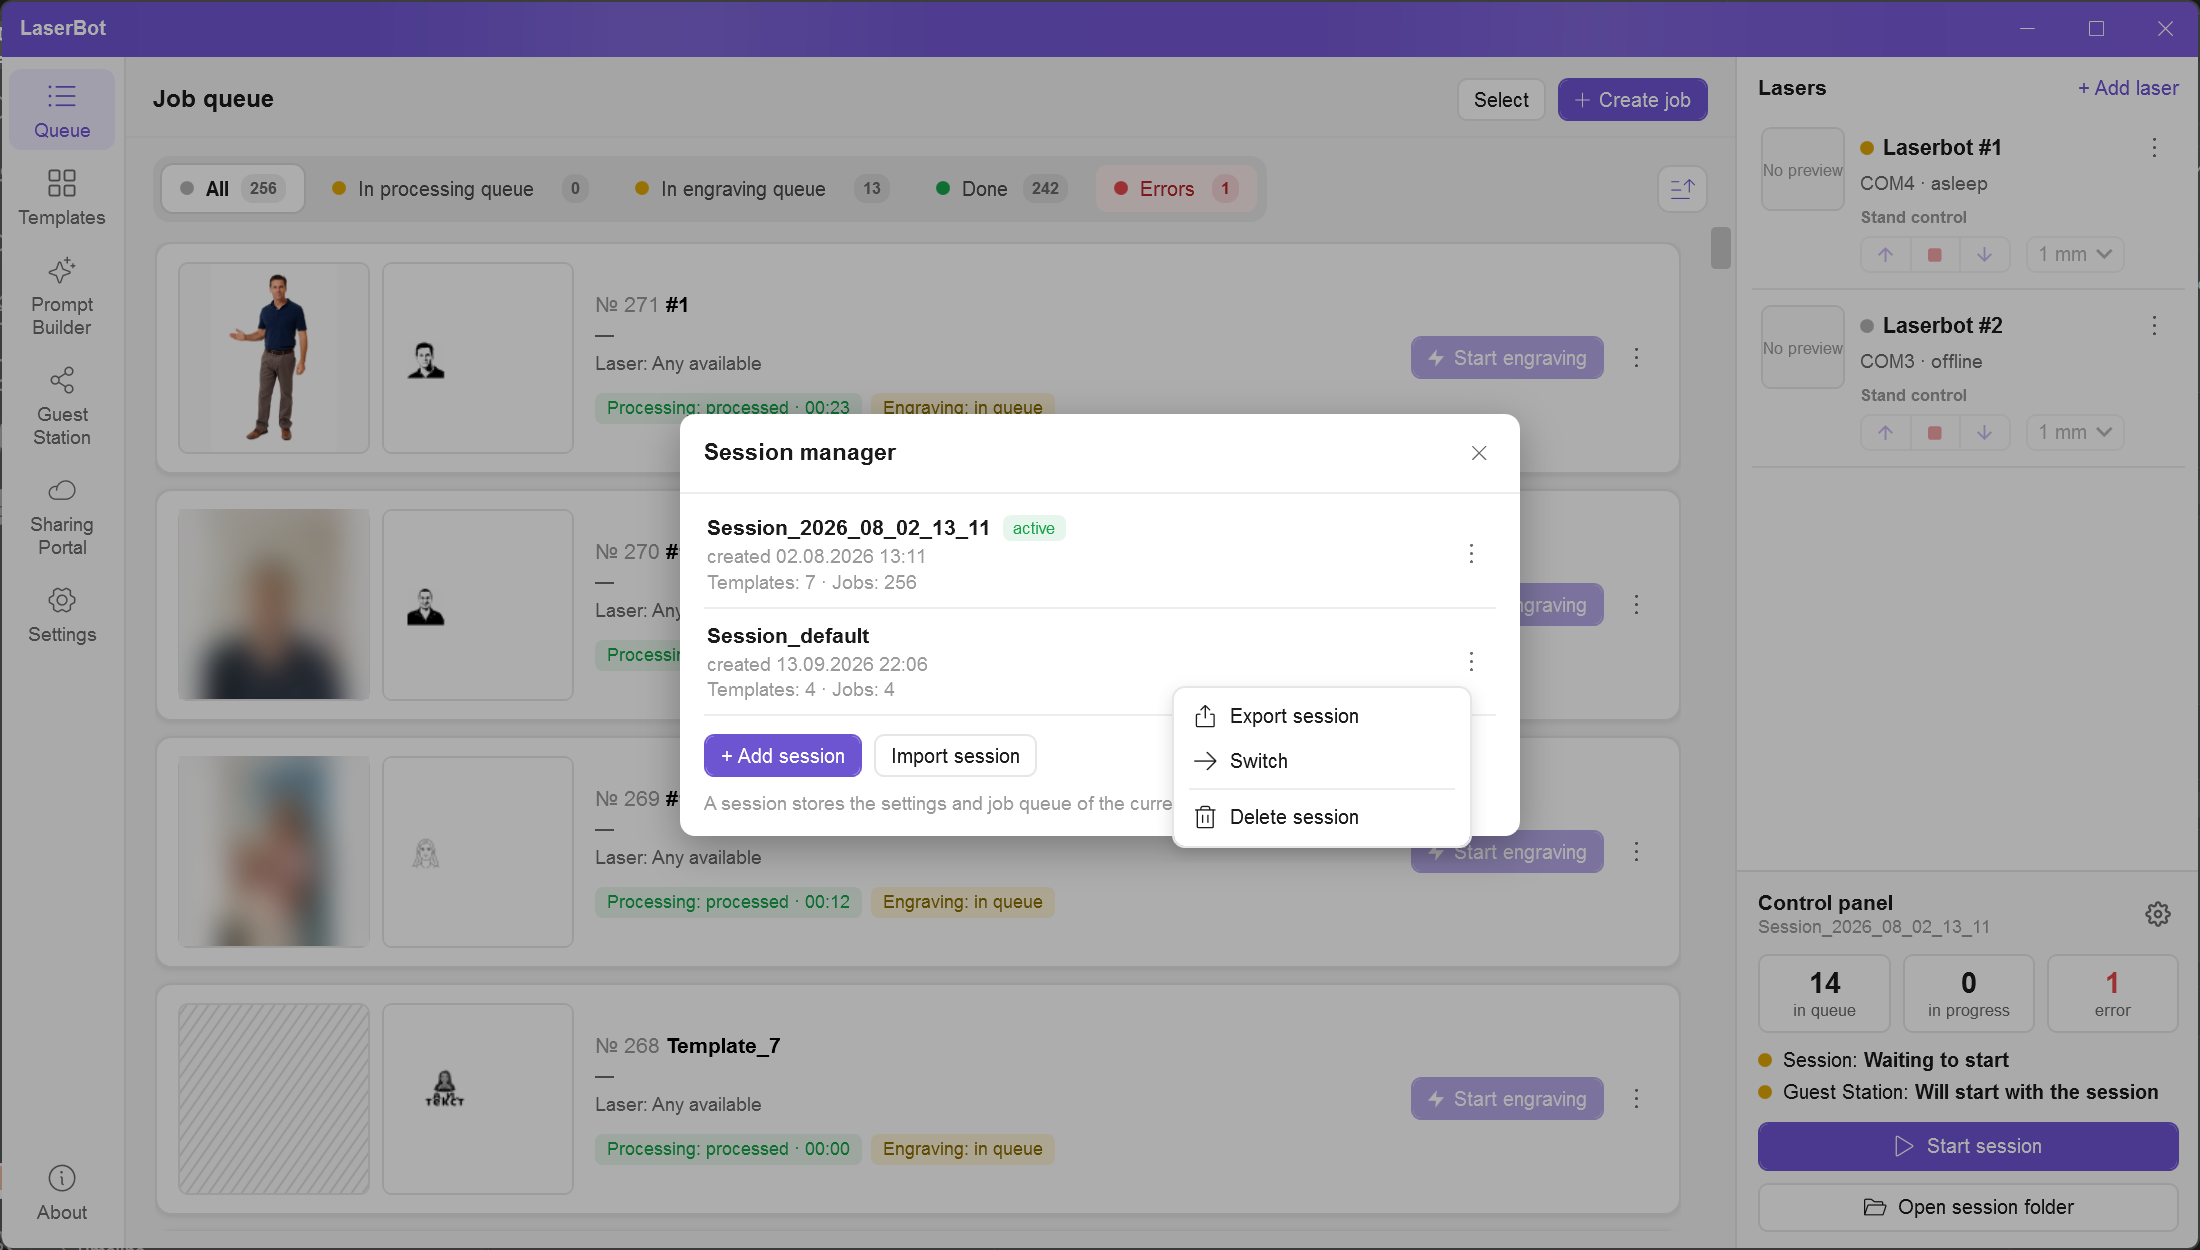Open the session folder
The height and width of the screenshot is (1250, 2200).
pos(1968,1207)
